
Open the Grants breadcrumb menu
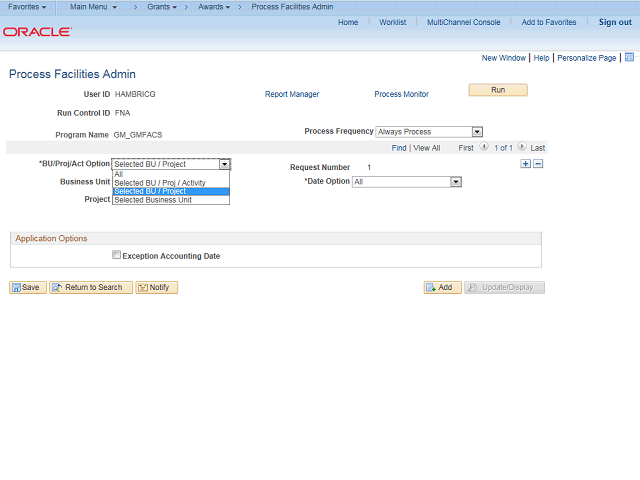[x=162, y=7]
